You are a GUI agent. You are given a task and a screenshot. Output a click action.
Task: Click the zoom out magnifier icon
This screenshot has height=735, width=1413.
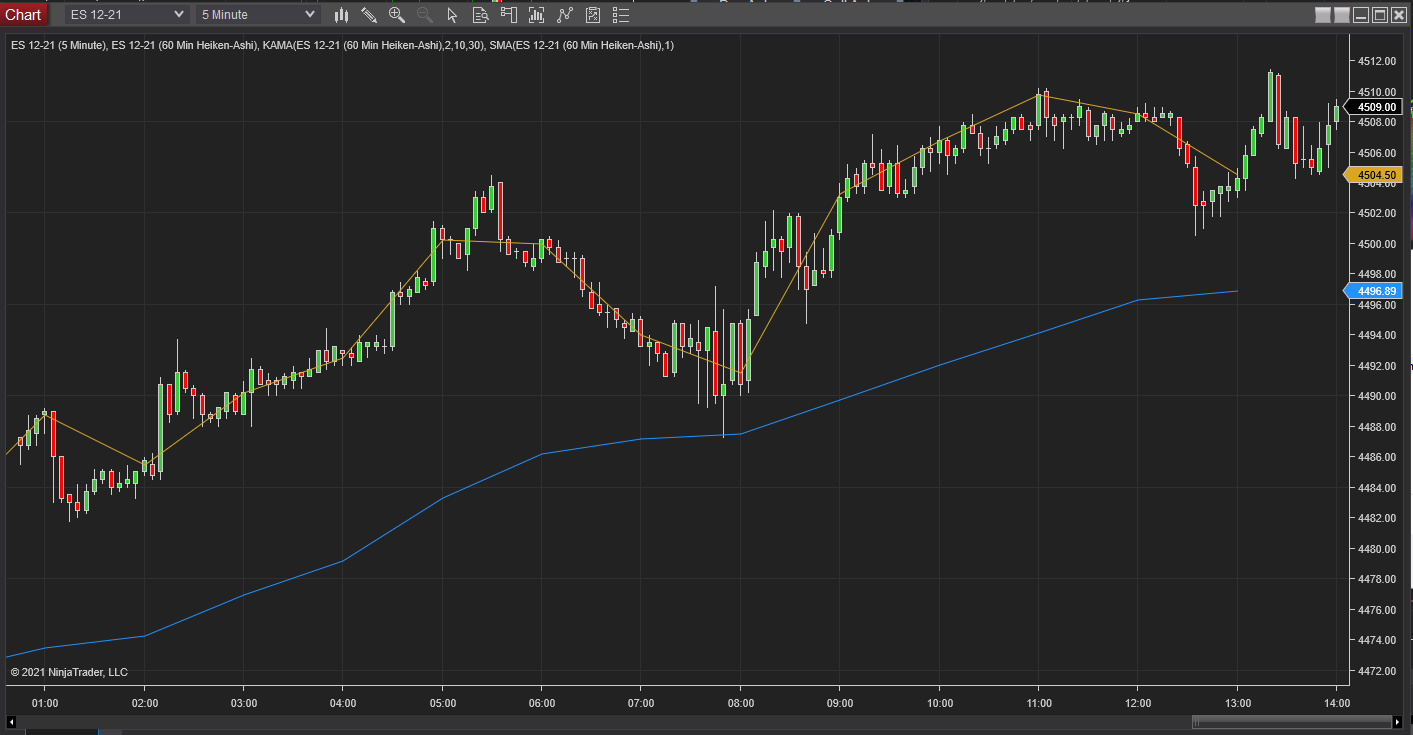point(425,15)
